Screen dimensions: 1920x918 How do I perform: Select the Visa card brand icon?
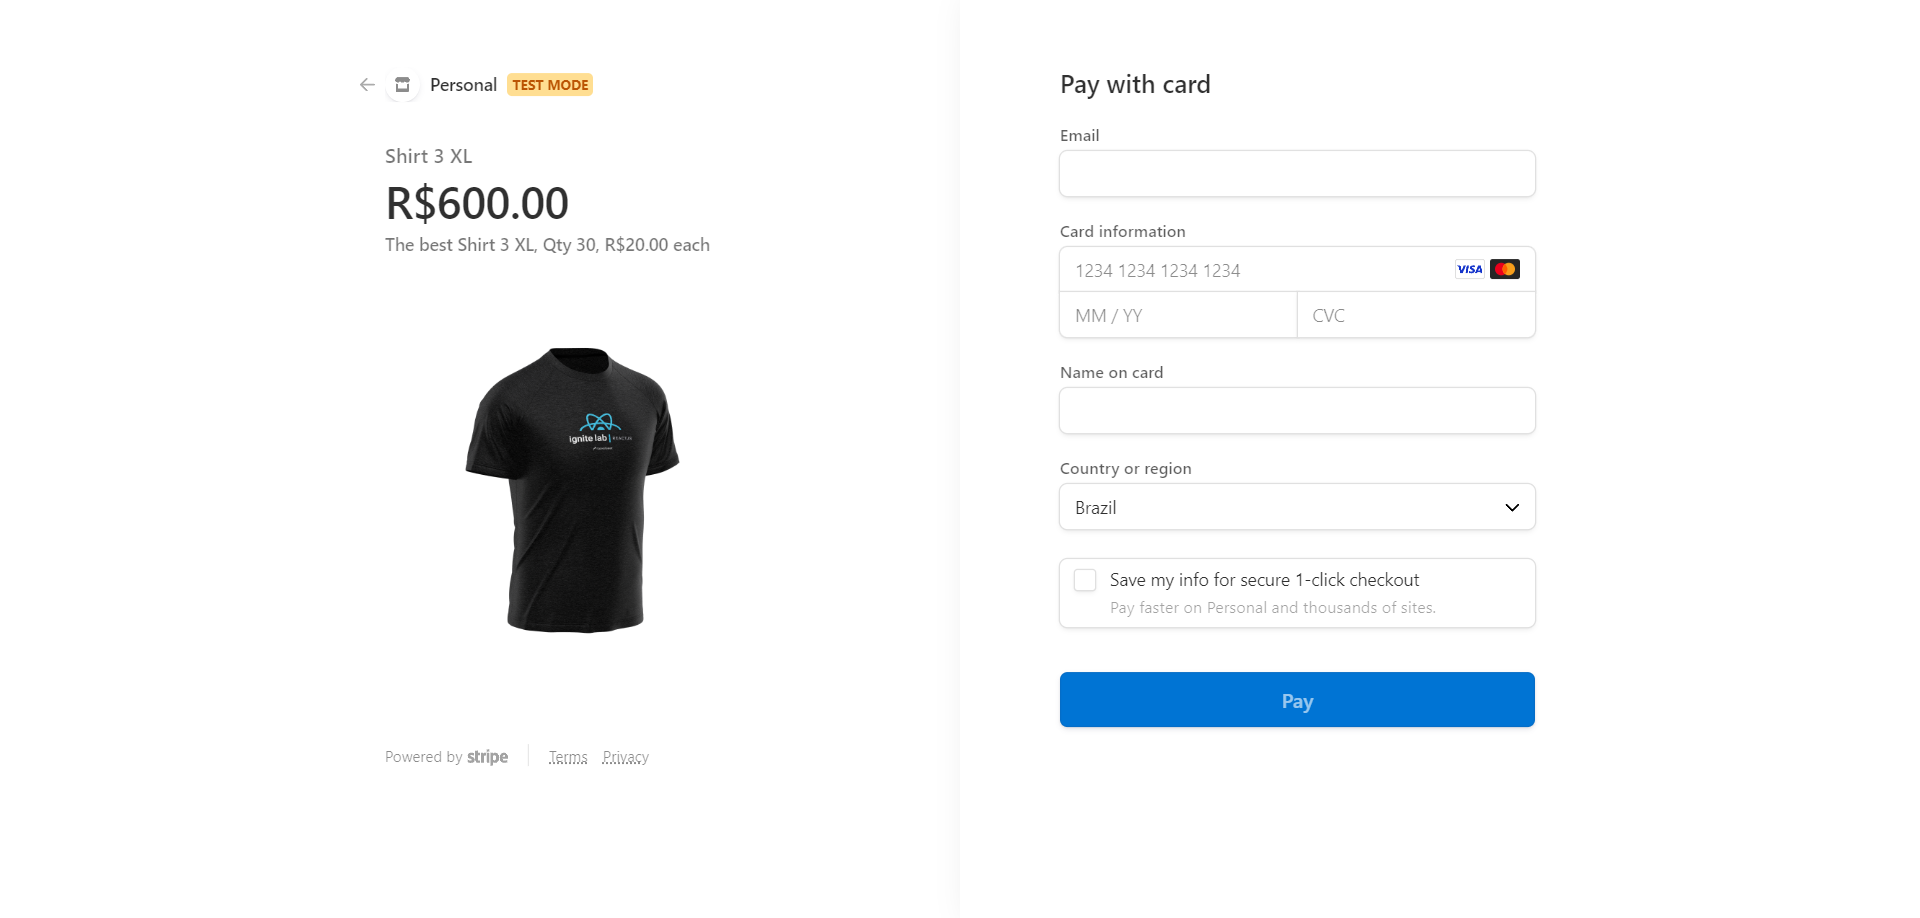point(1468,268)
